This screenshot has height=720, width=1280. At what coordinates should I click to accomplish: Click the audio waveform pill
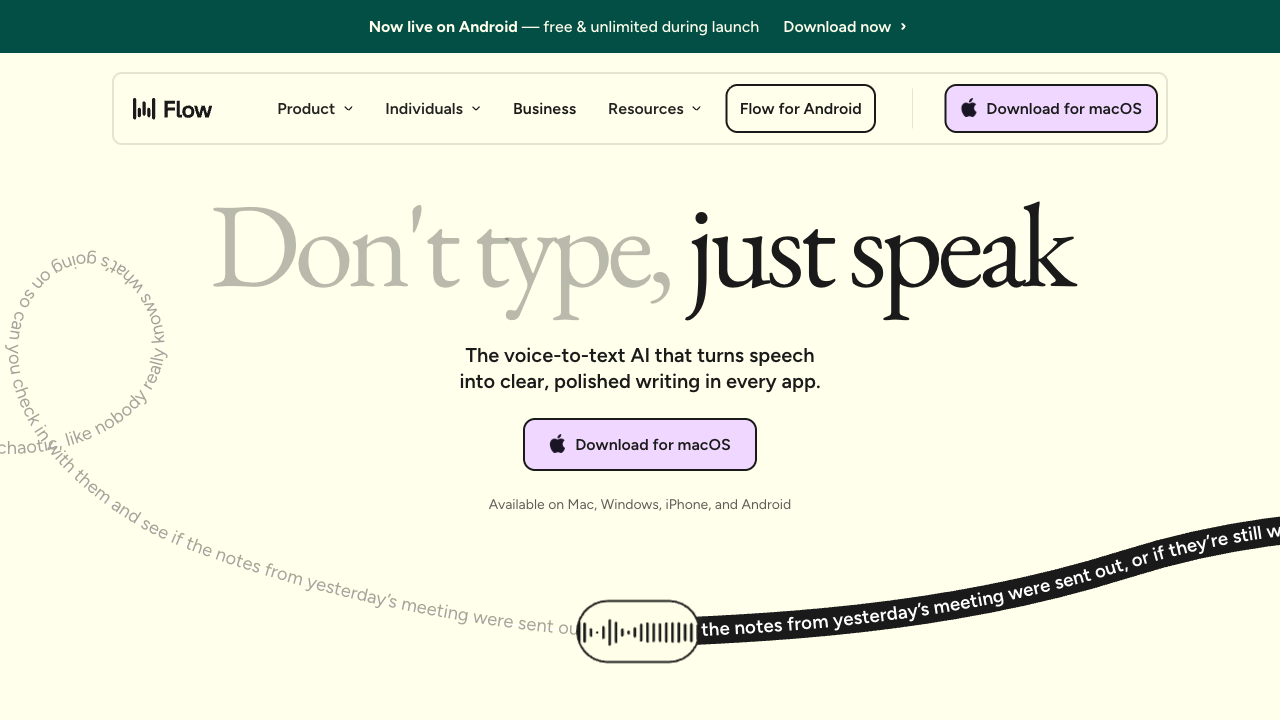[x=638, y=631]
